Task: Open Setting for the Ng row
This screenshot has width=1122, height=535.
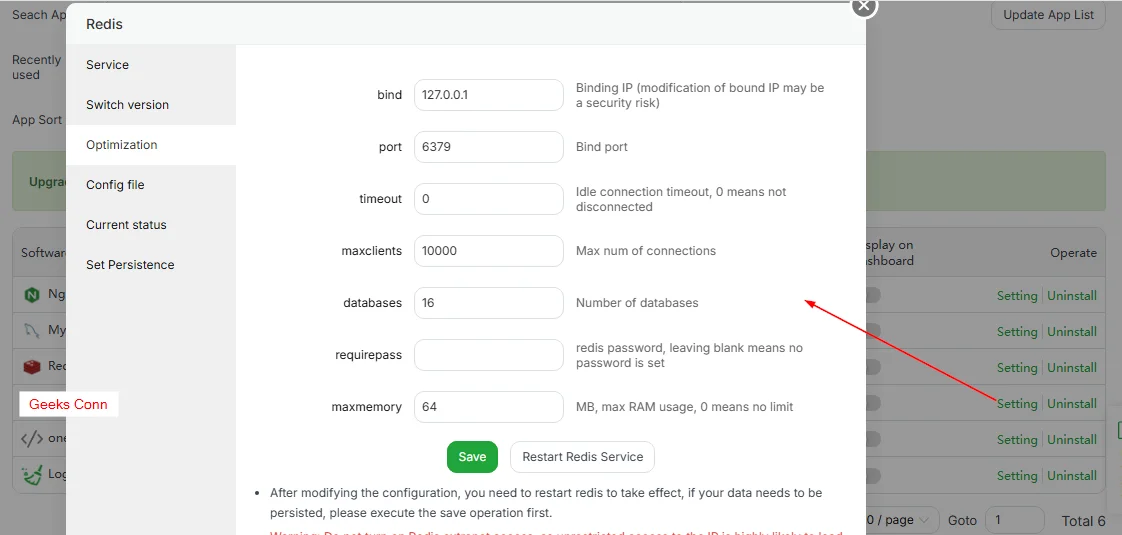Action: click(1017, 295)
